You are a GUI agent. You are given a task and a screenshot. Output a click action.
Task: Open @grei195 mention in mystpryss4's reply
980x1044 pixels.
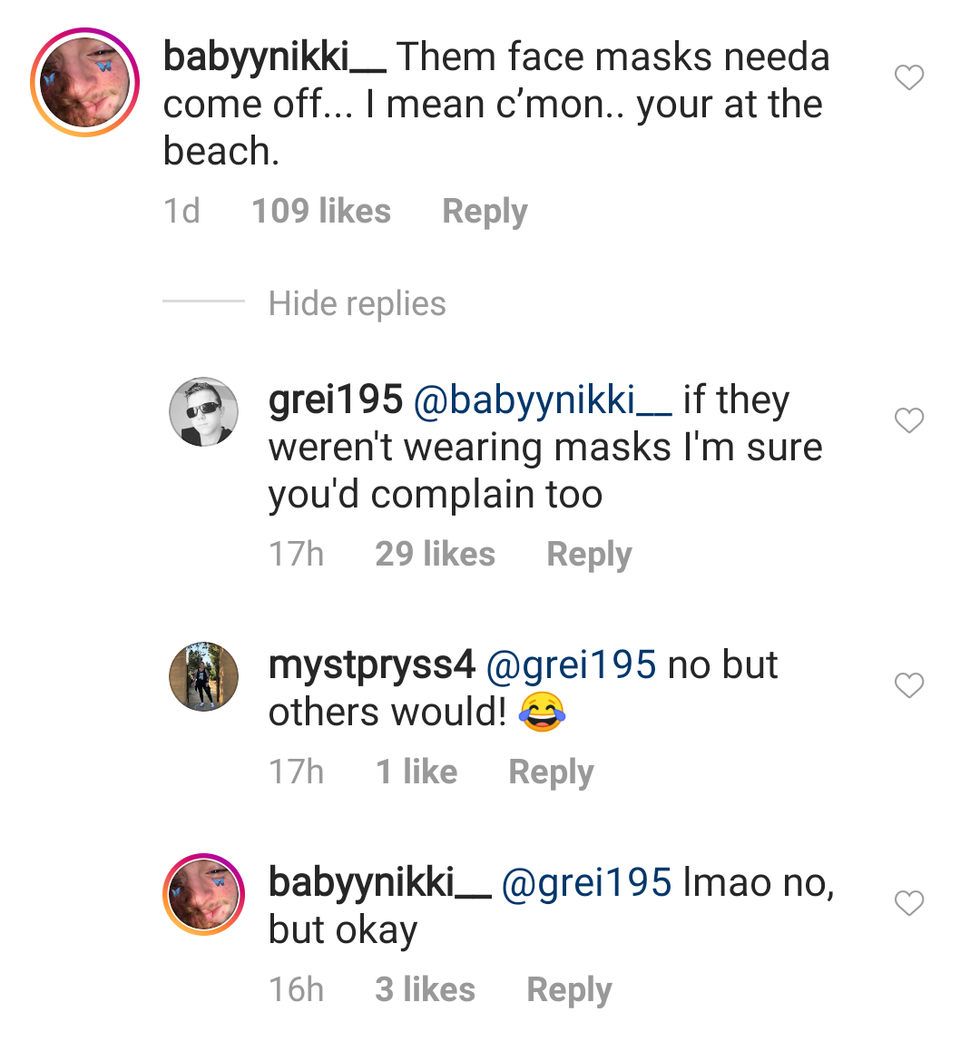click(571, 665)
